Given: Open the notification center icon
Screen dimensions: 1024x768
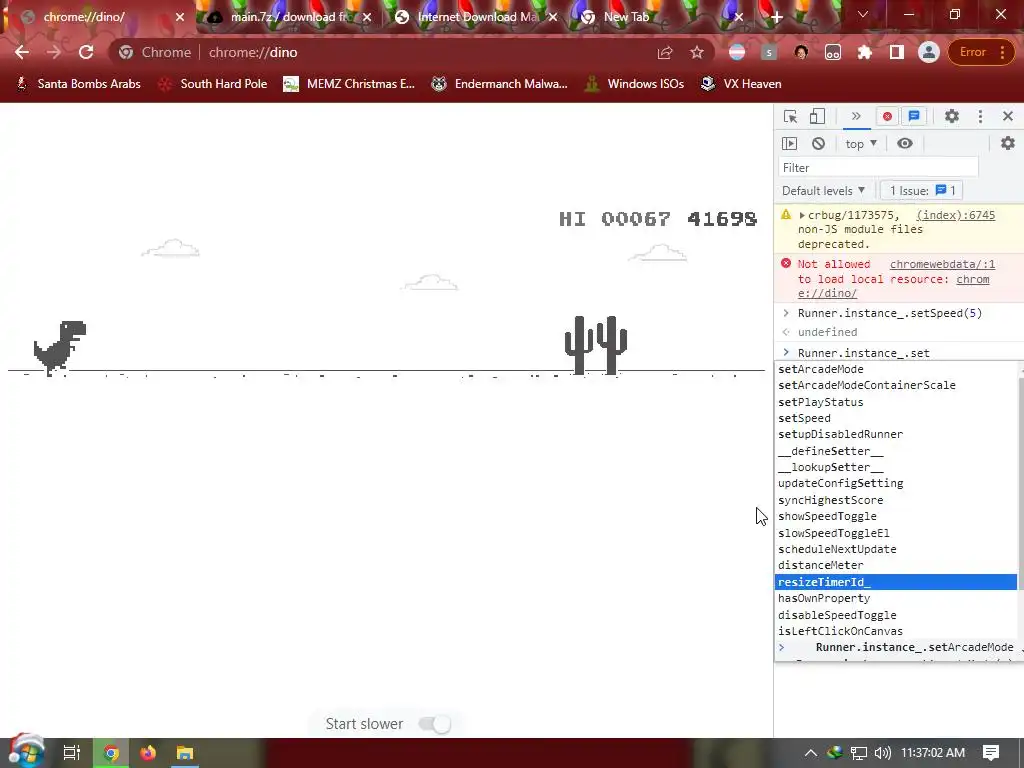Looking at the screenshot, I should coord(991,753).
